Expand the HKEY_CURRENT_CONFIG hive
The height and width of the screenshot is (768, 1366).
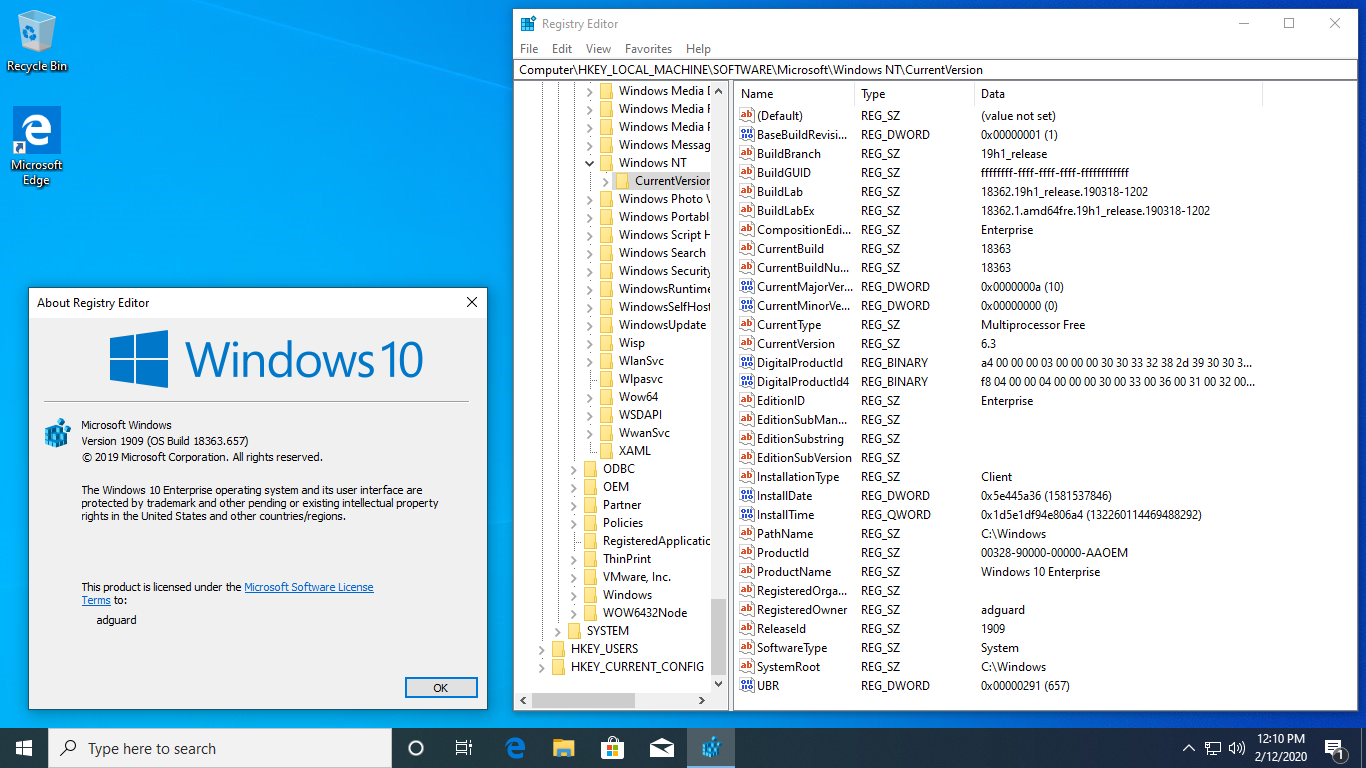point(541,667)
